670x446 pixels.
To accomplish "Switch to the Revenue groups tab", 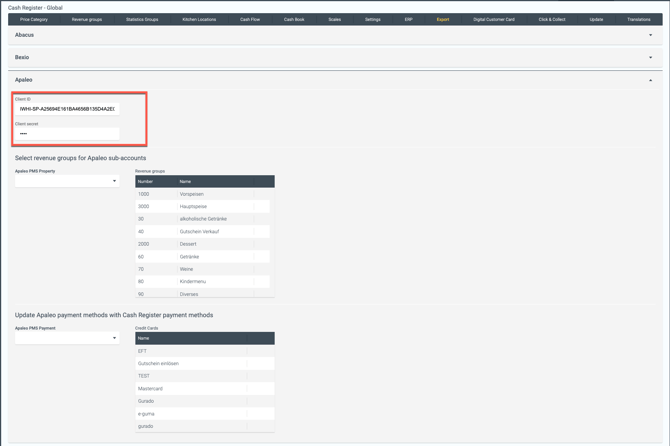I will point(87,19).
